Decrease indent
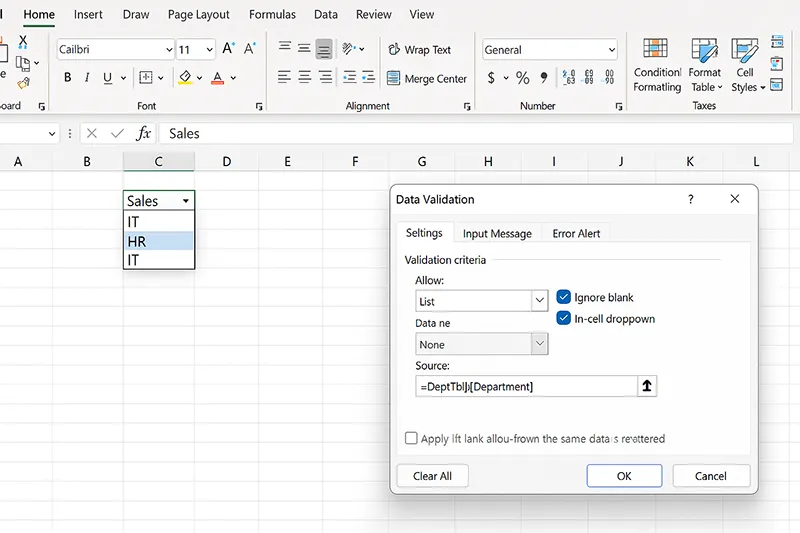 (349, 78)
